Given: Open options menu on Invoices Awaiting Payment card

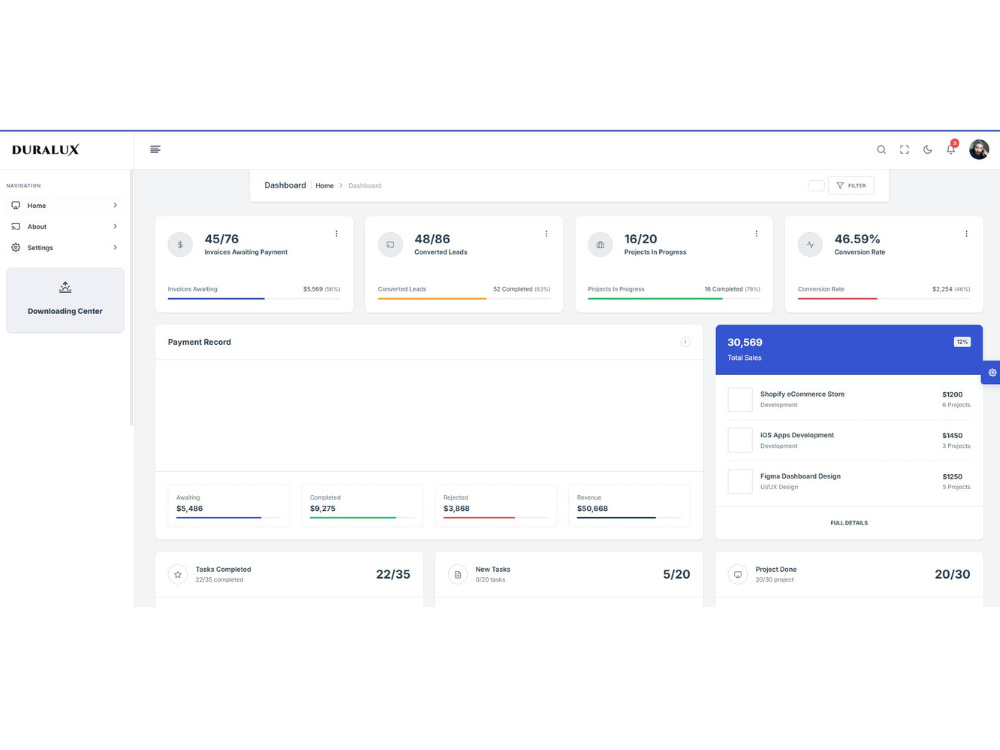Looking at the screenshot, I should [336, 234].
